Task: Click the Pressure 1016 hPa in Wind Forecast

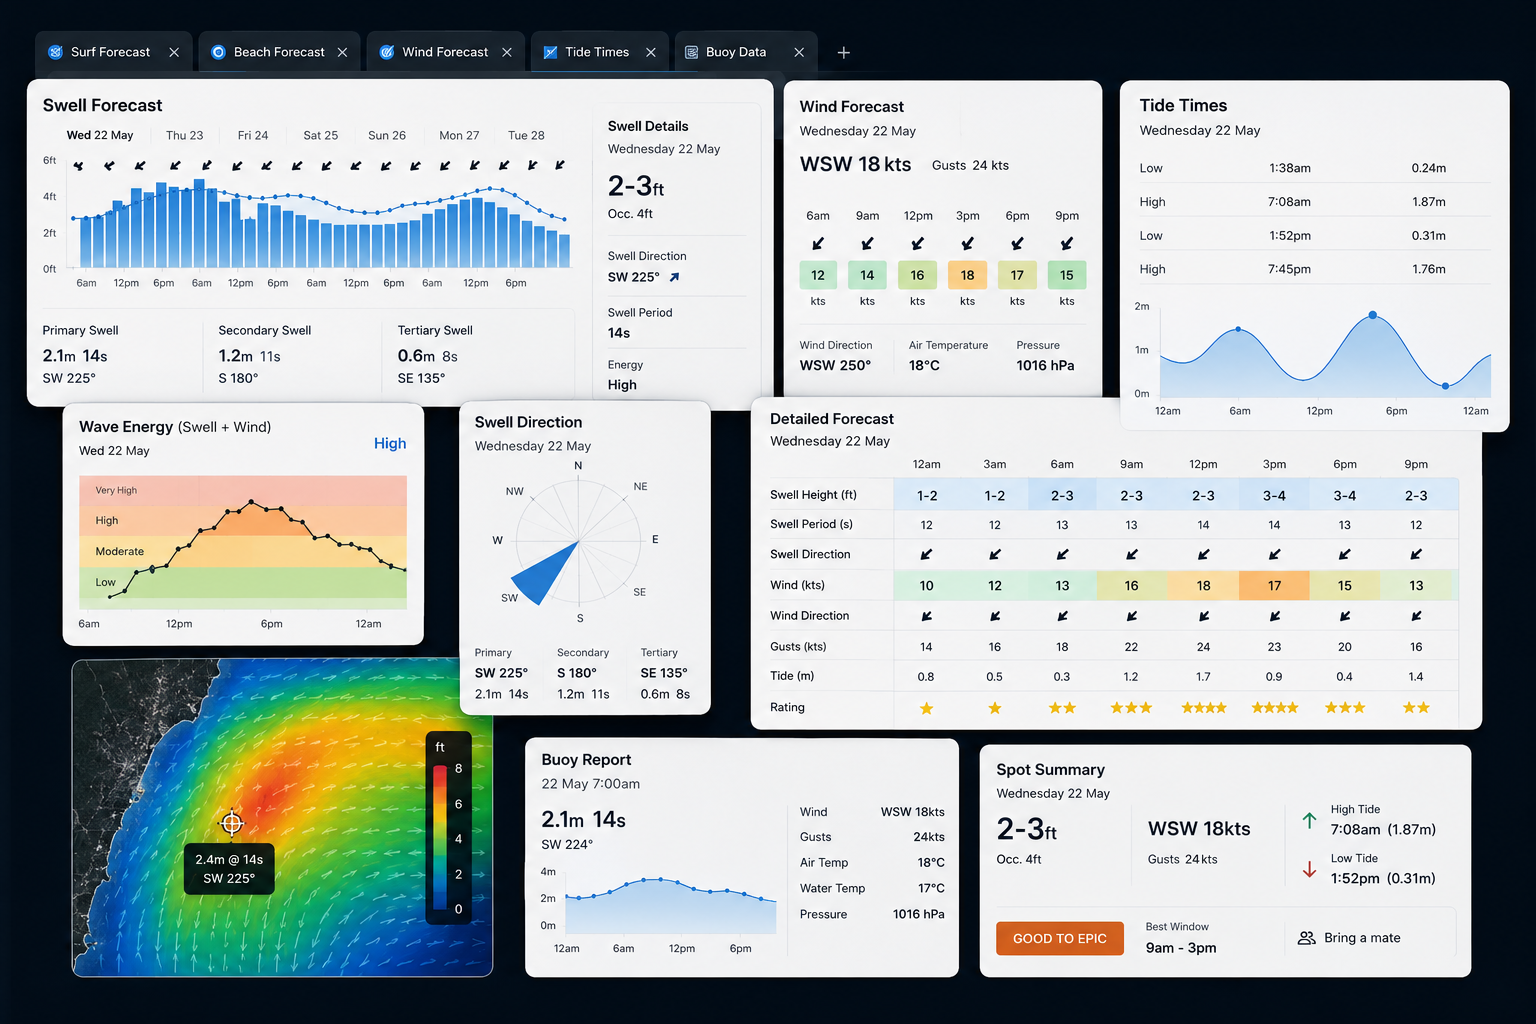Action: click(1045, 365)
